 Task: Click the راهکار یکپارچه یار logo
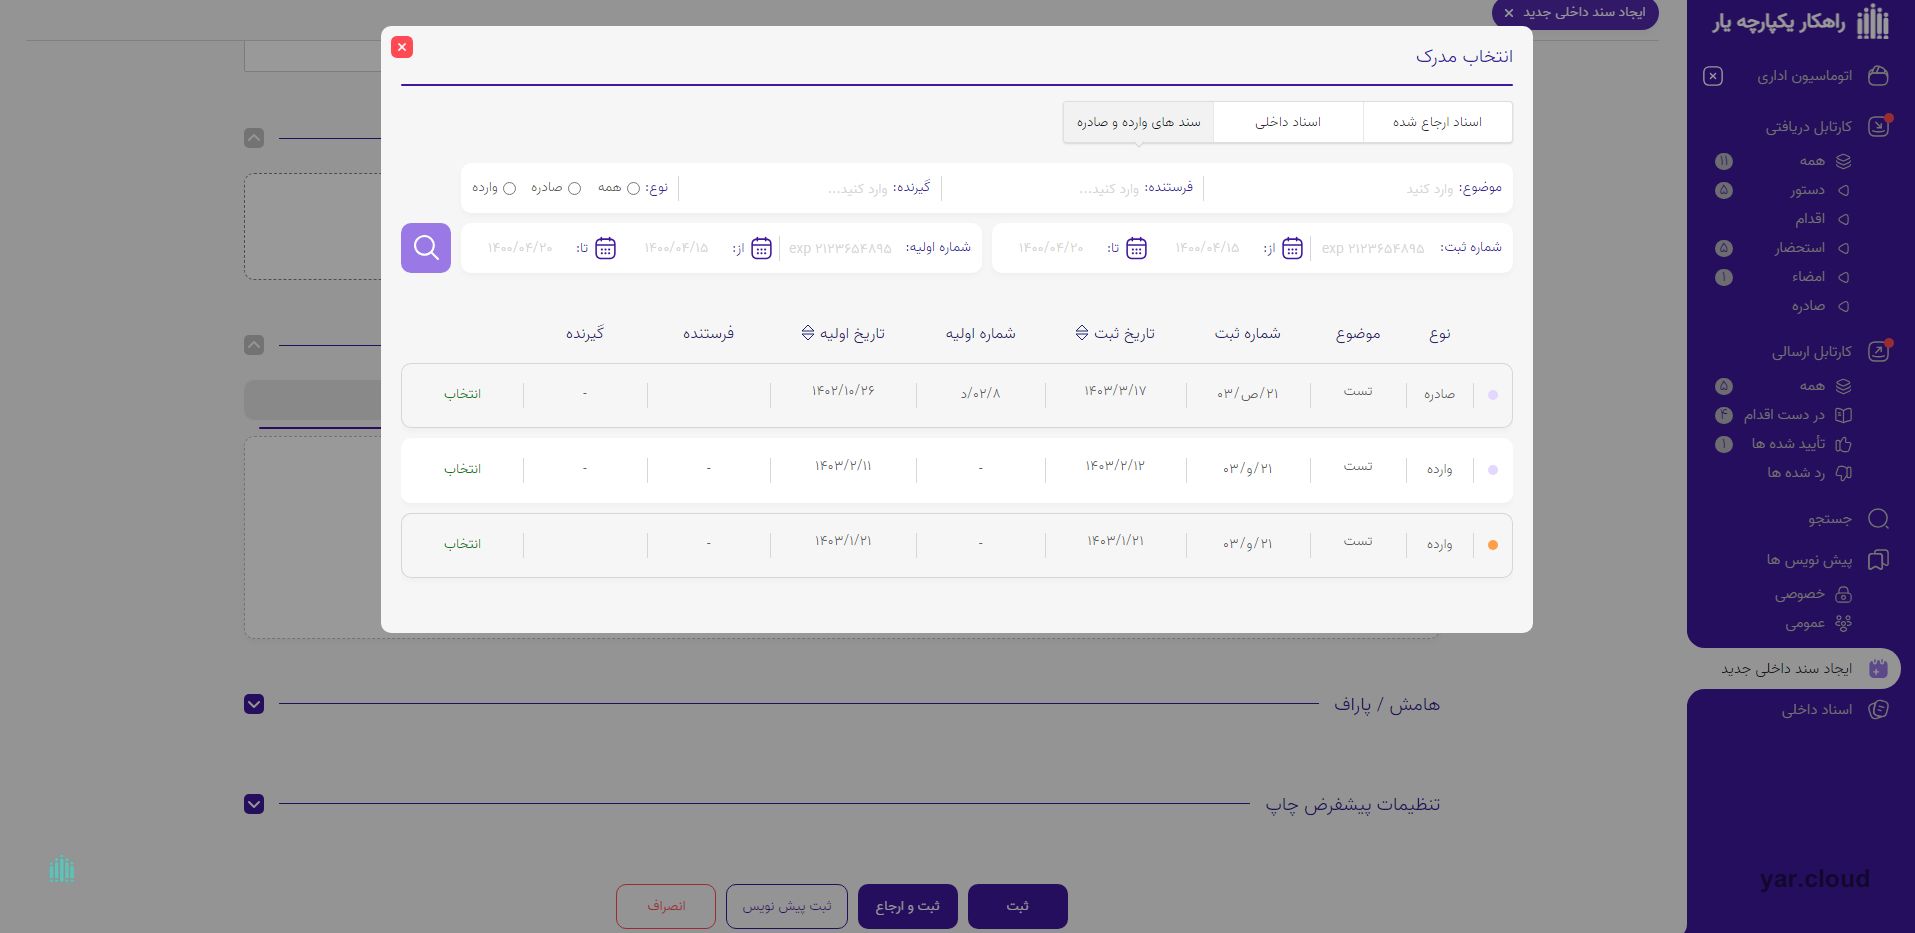[1801, 22]
